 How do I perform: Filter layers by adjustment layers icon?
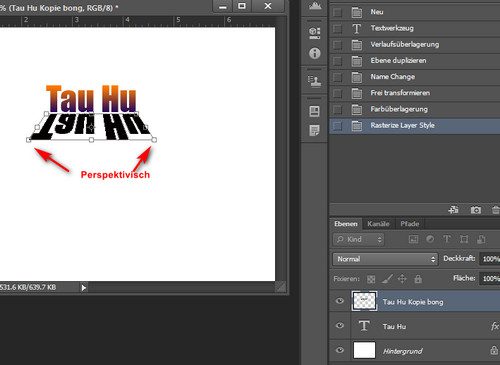pyautogui.click(x=430, y=239)
